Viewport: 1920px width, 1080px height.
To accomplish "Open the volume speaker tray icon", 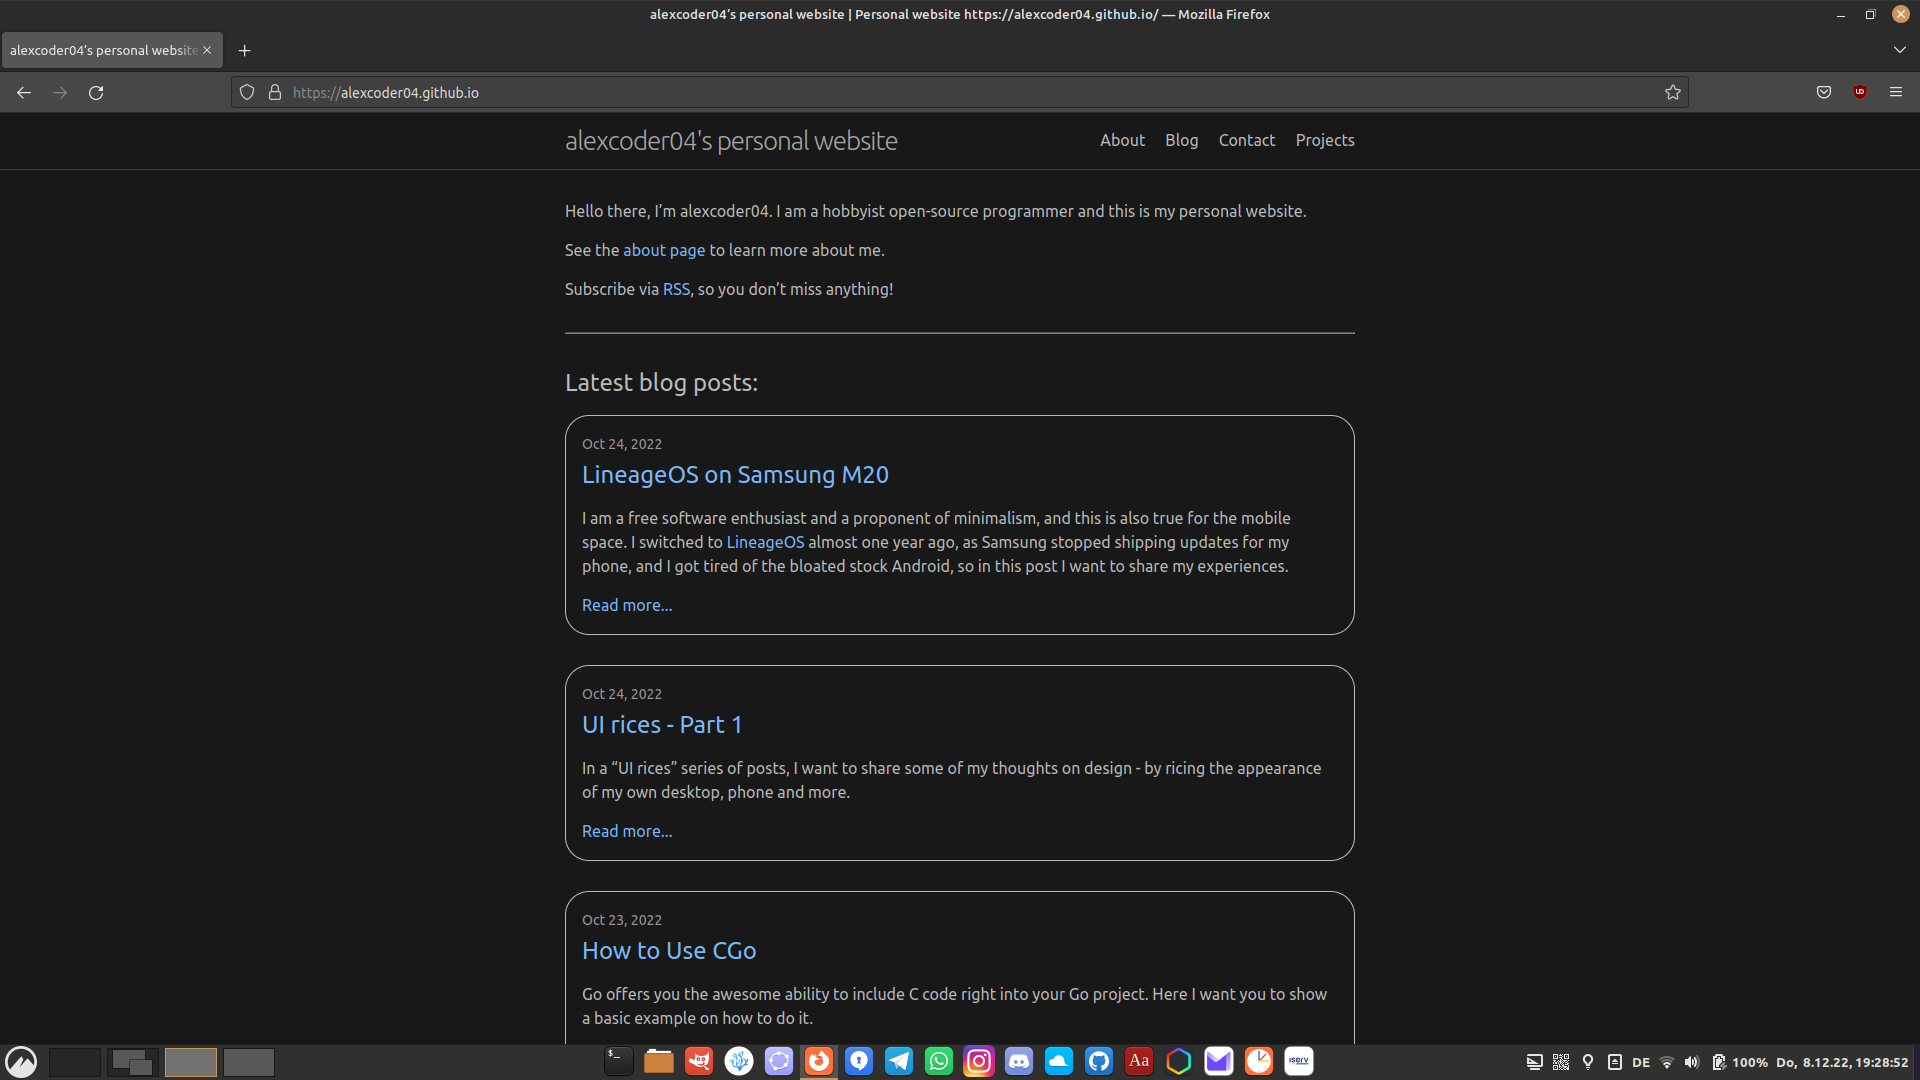I will 1691,1062.
